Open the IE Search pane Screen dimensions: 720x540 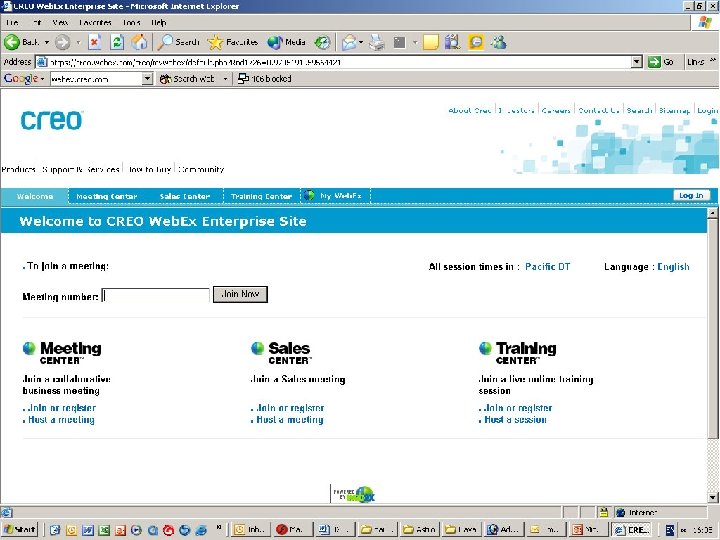(x=179, y=43)
